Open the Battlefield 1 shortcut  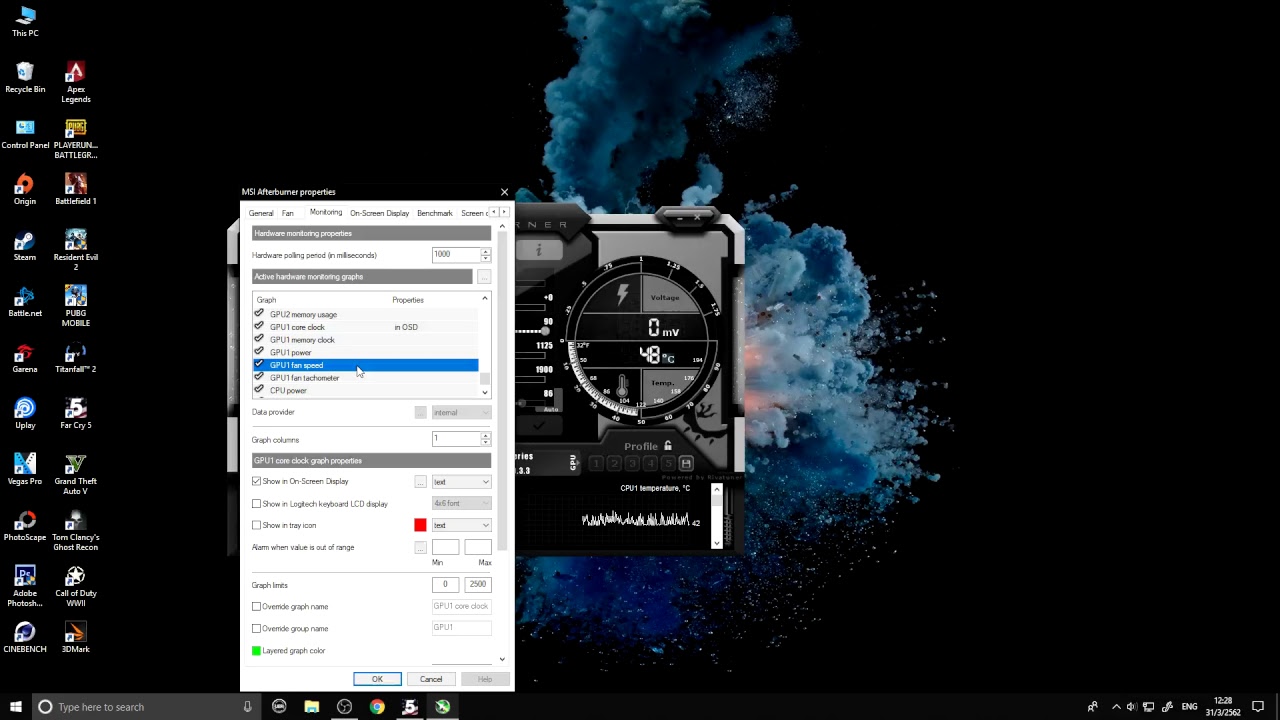coord(75,190)
